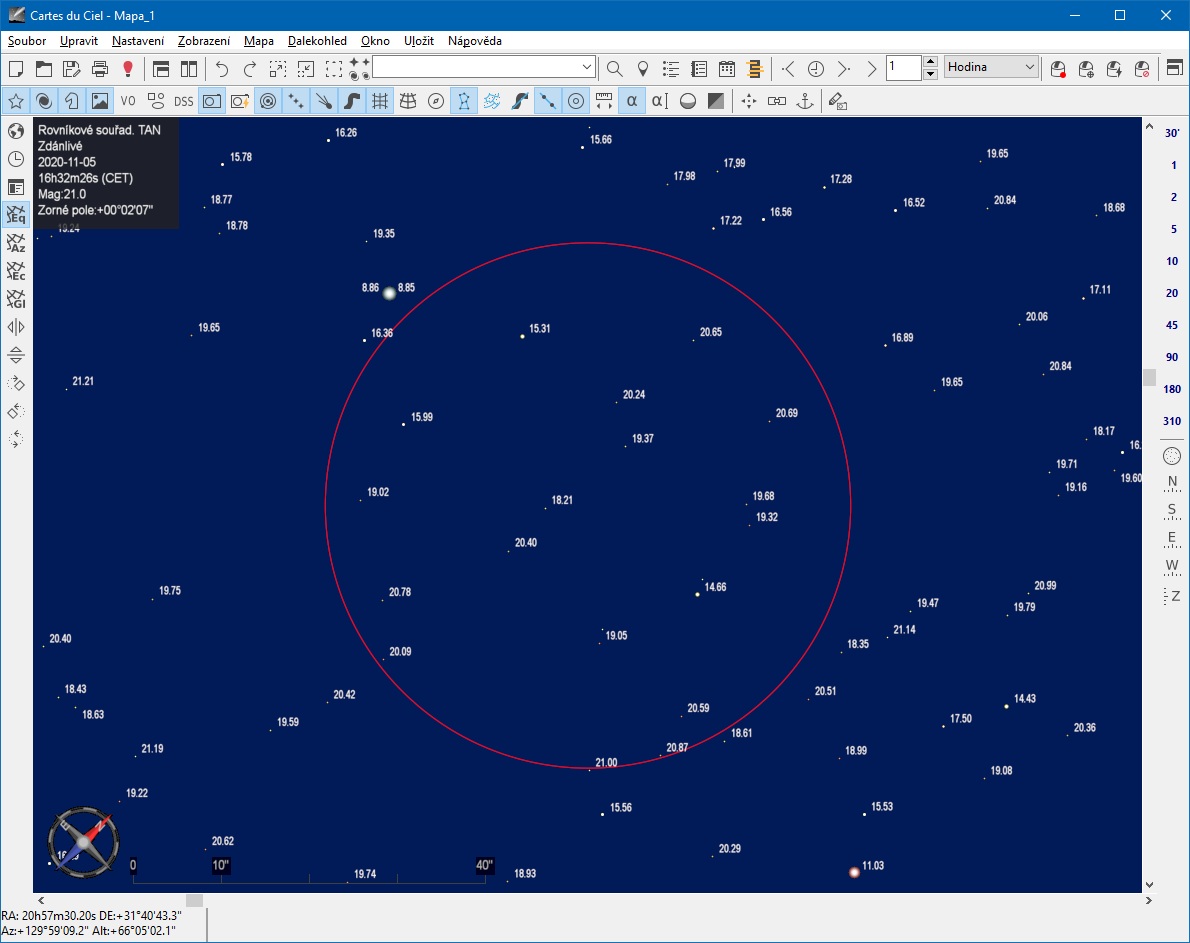Click the vertical scrollbar thumb
The image size is (1190, 943).
click(1149, 377)
